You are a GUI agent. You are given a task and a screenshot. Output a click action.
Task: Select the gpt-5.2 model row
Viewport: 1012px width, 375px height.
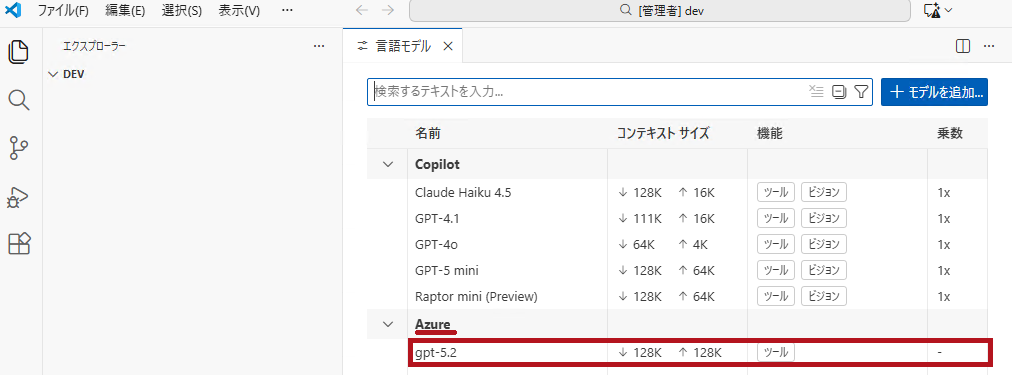678,352
